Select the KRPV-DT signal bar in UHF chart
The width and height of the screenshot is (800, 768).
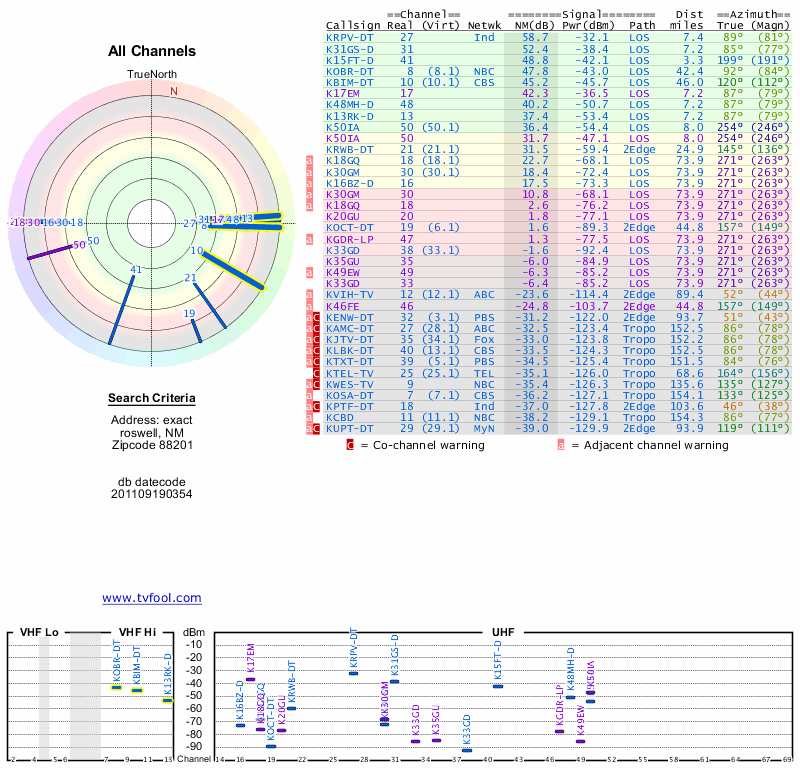(353, 673)
